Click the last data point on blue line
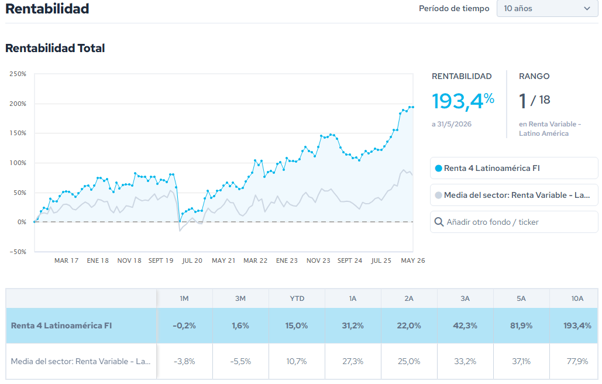602x384 pixels. (x=412, y=107)
